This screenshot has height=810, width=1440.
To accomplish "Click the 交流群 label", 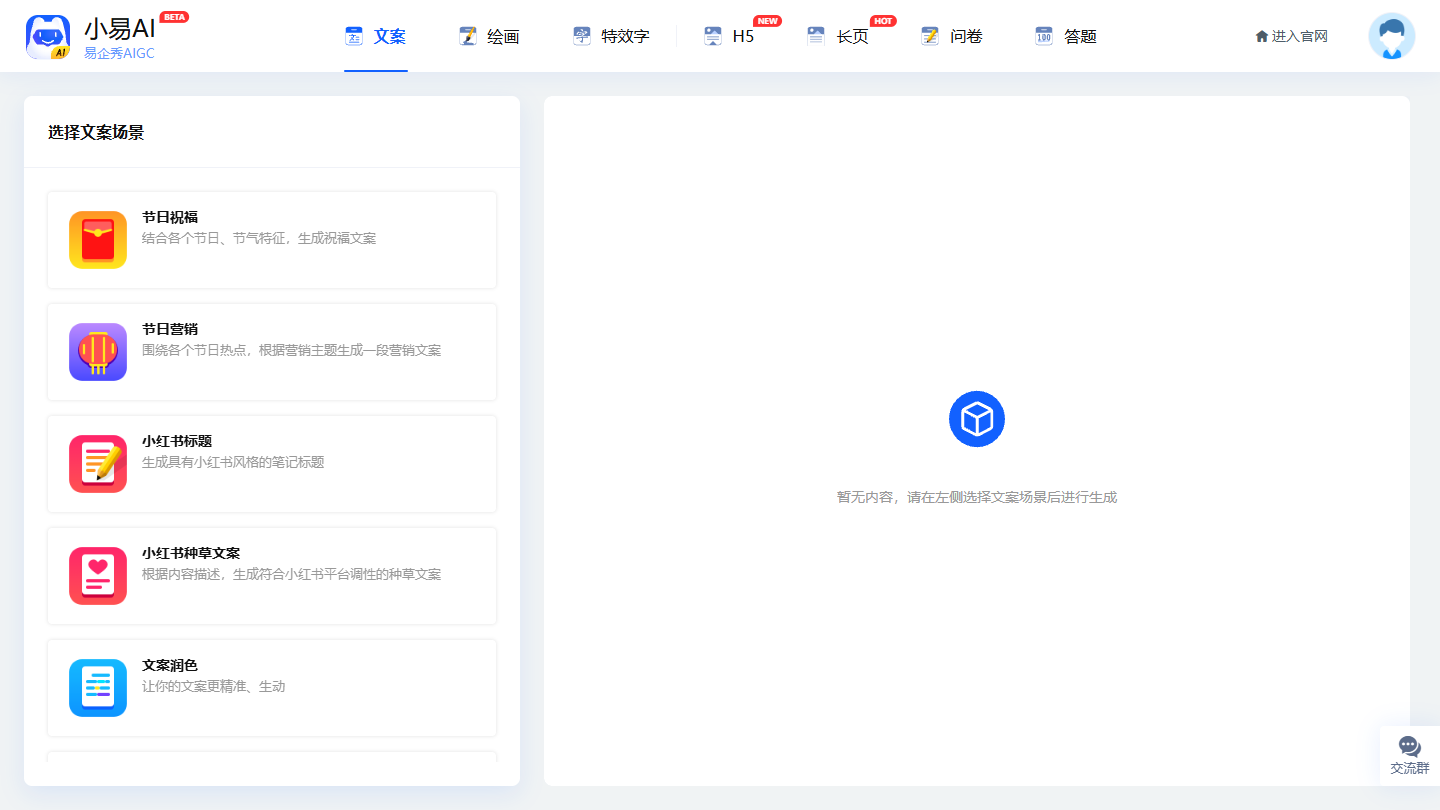I will click(x=1410, y=768).
